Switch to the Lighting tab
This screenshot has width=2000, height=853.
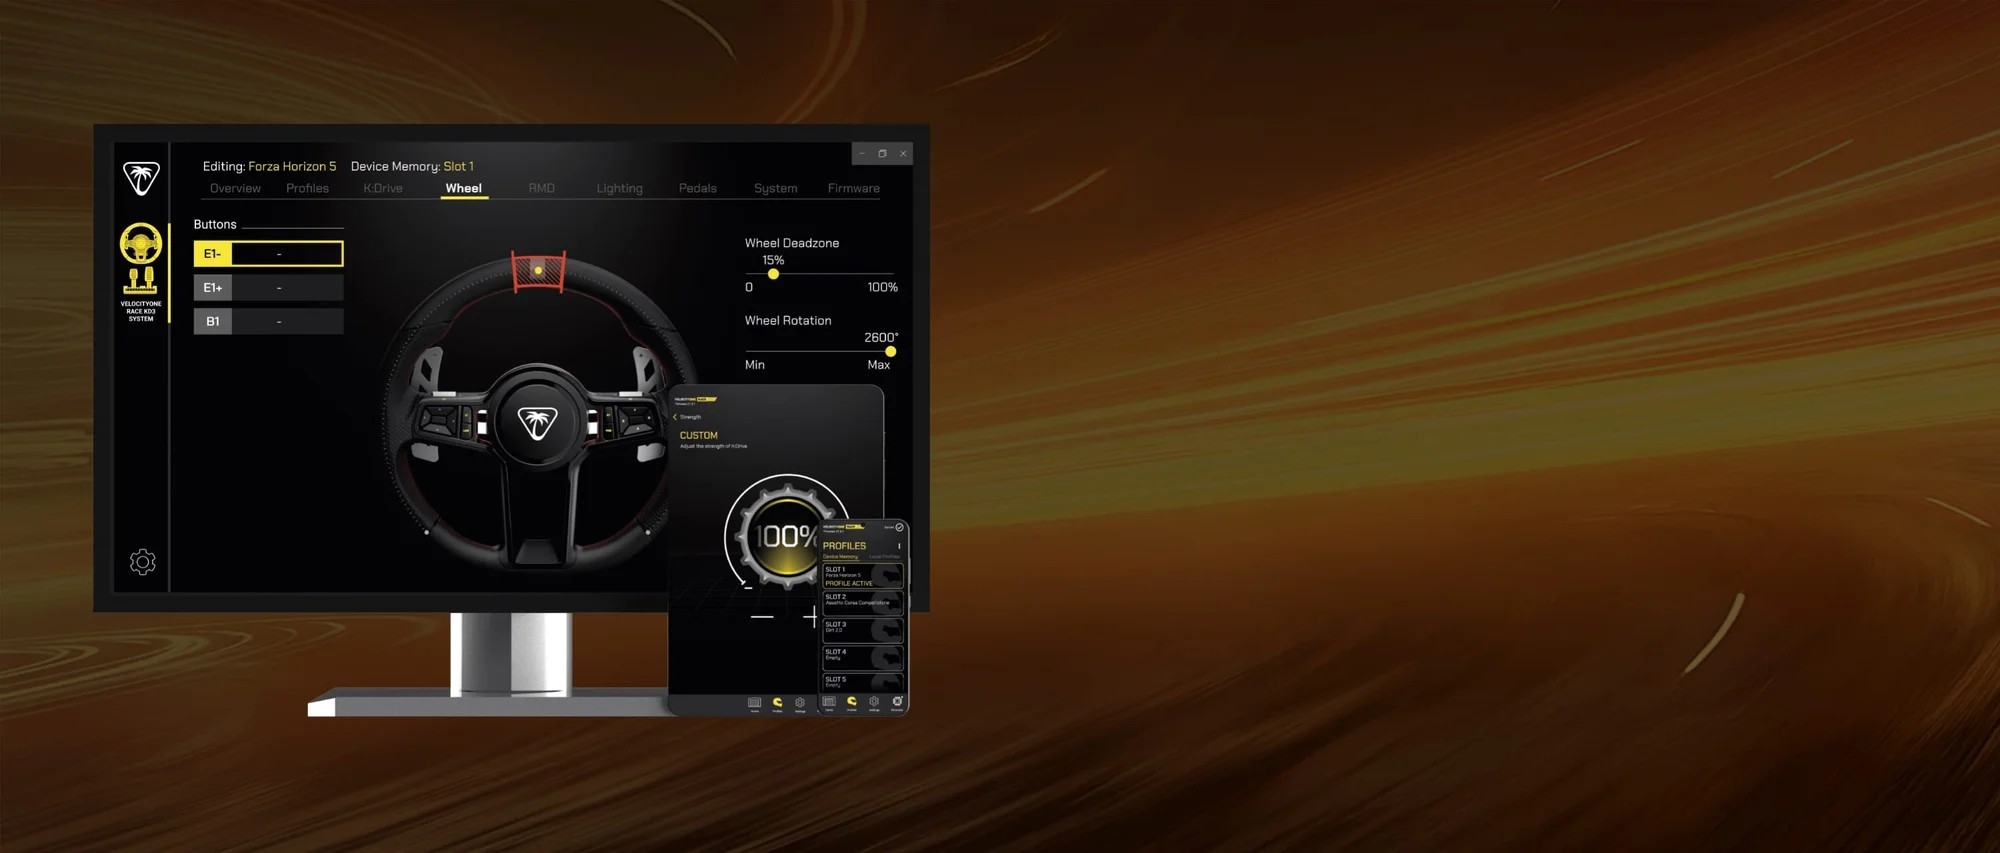(x=619, y=188)
